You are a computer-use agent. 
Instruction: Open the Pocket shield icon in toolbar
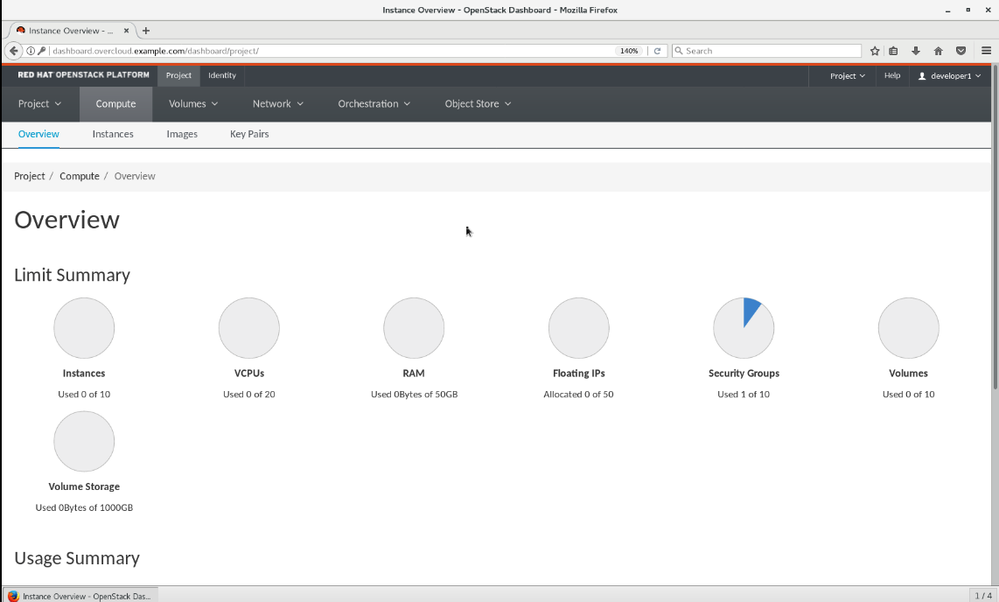point(961,51)
